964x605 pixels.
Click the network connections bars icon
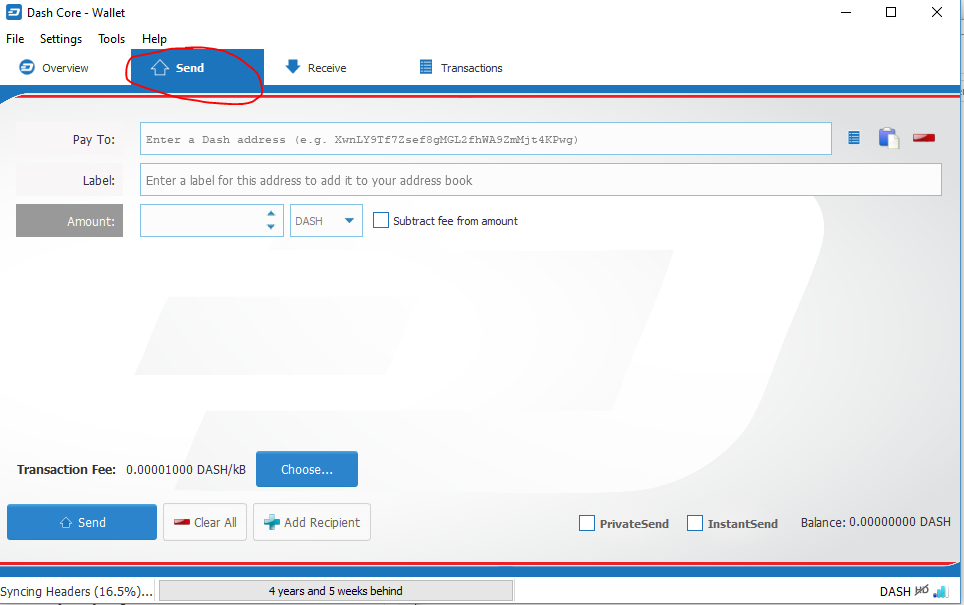point(941,591)
